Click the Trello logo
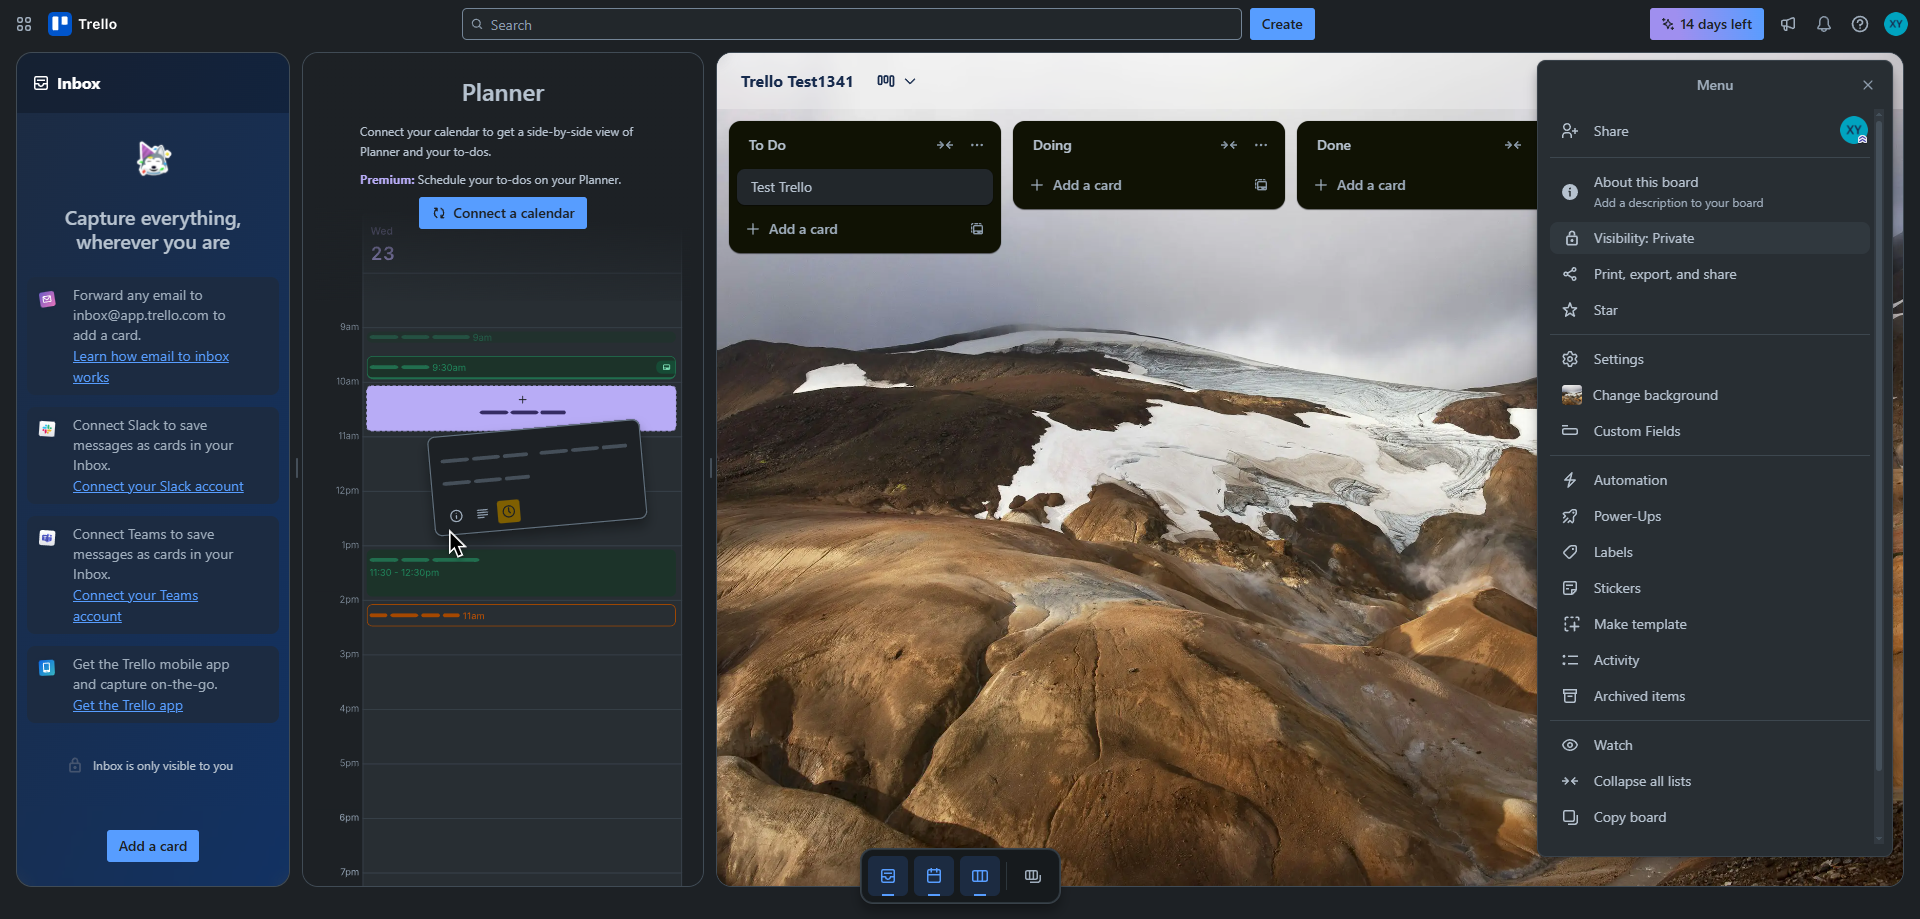This screenshot has width=1920, height=919. click(83, 24)
